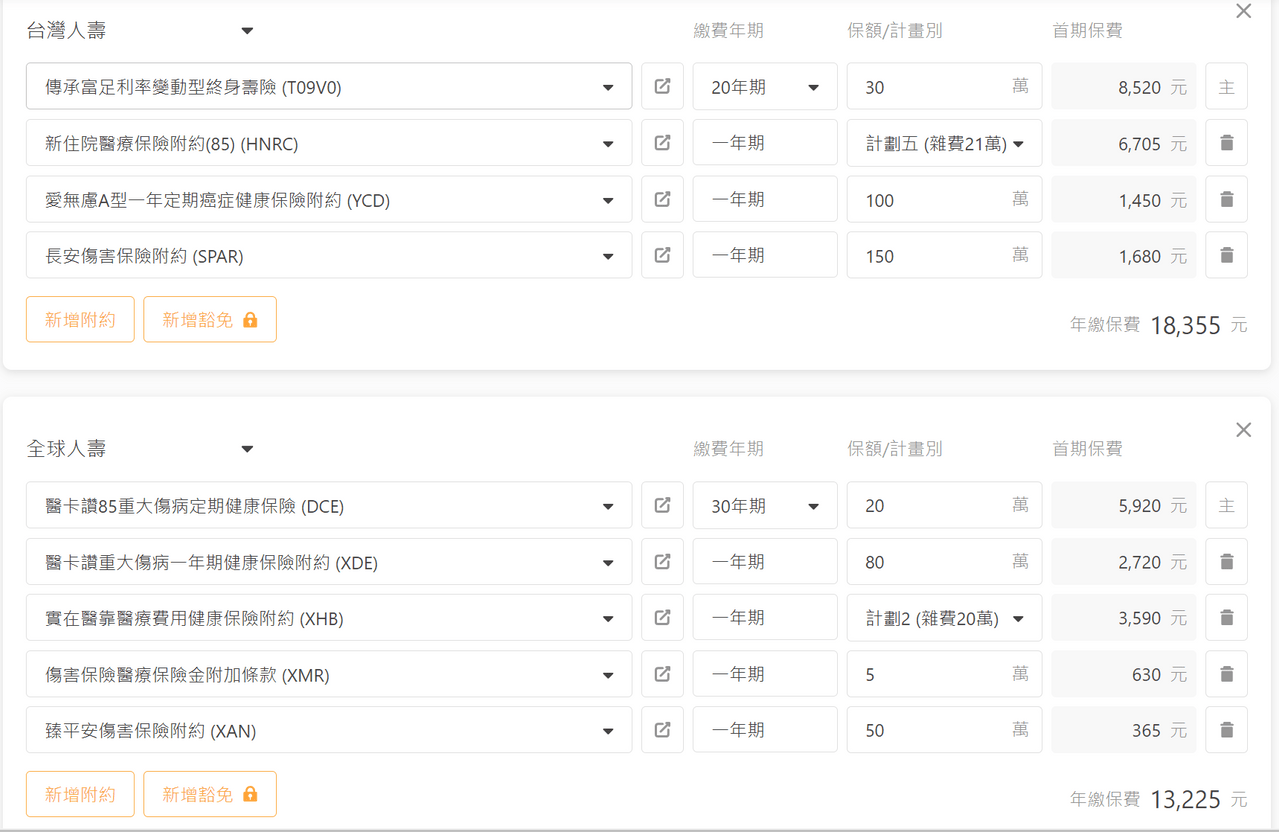This screenshot has height=832, width=1279.
Task: Select the 醫卡讚85重大傷病定期健康保險 (DCE) product dropdown
Action: (x=329, y=506)
